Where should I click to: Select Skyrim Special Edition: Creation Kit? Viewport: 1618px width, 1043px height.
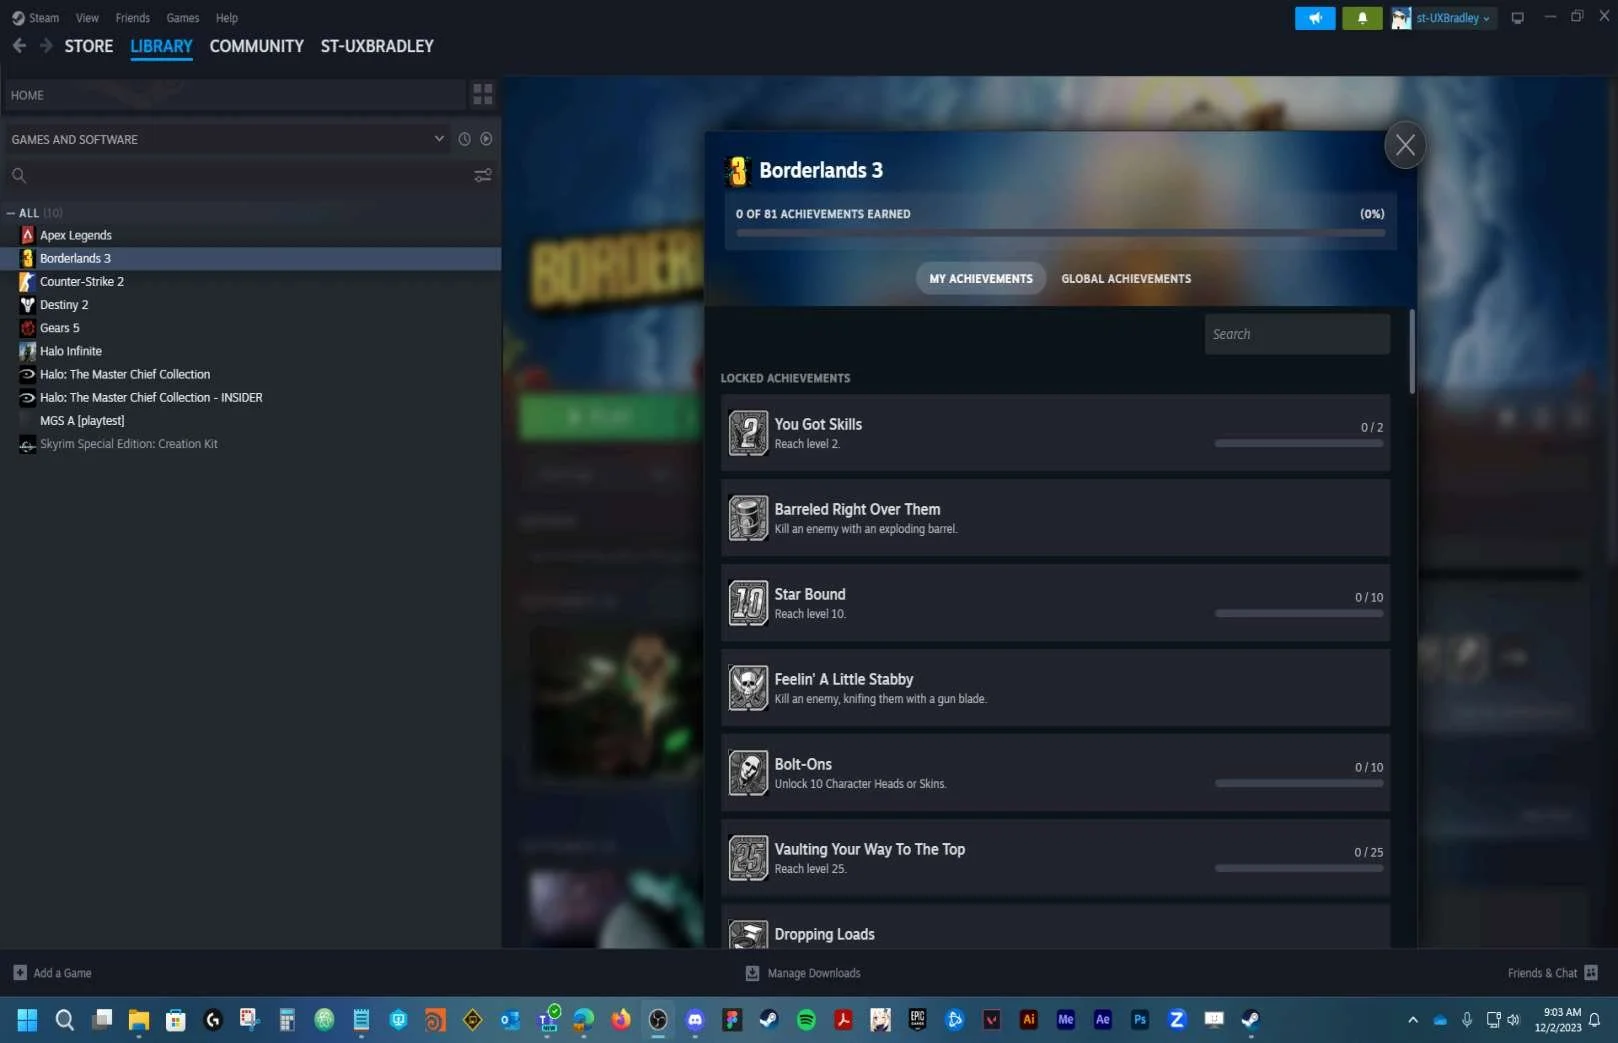tap(252, 444)
